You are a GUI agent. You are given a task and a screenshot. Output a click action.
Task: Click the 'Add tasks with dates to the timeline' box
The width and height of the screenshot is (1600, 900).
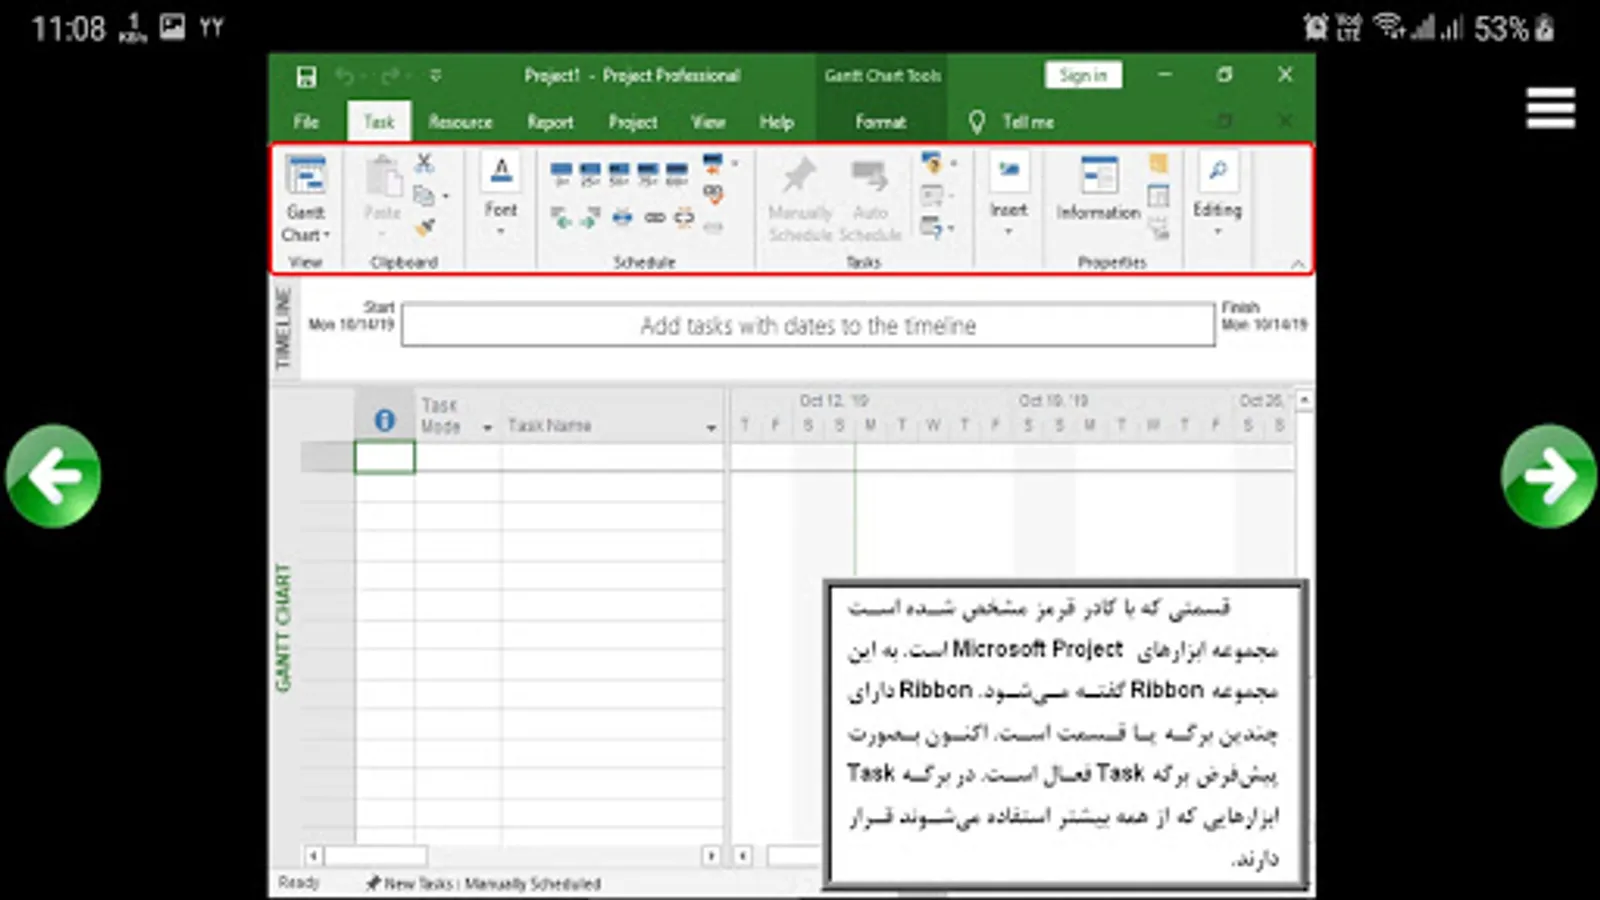pyautogui.click(x=808, y=326)
